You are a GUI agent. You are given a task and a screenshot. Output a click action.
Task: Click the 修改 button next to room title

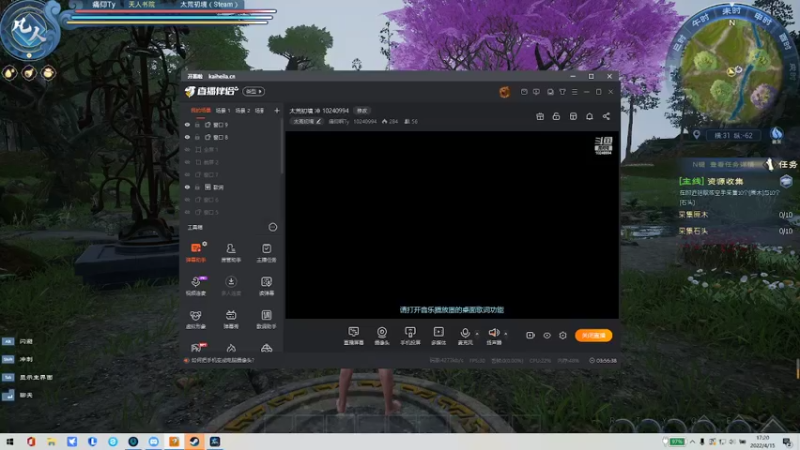pyautogui.click(x=362, y=111)
